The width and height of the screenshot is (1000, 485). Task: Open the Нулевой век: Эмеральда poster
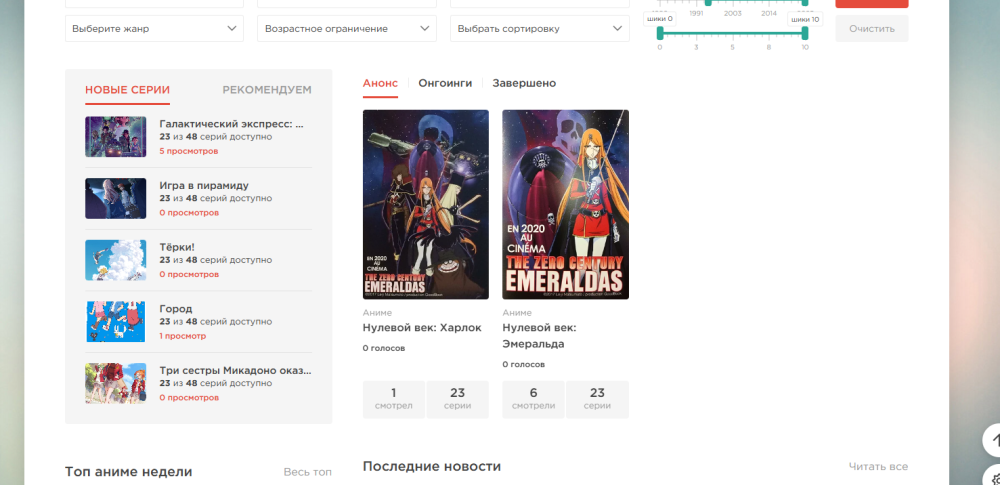click(565, 204)
